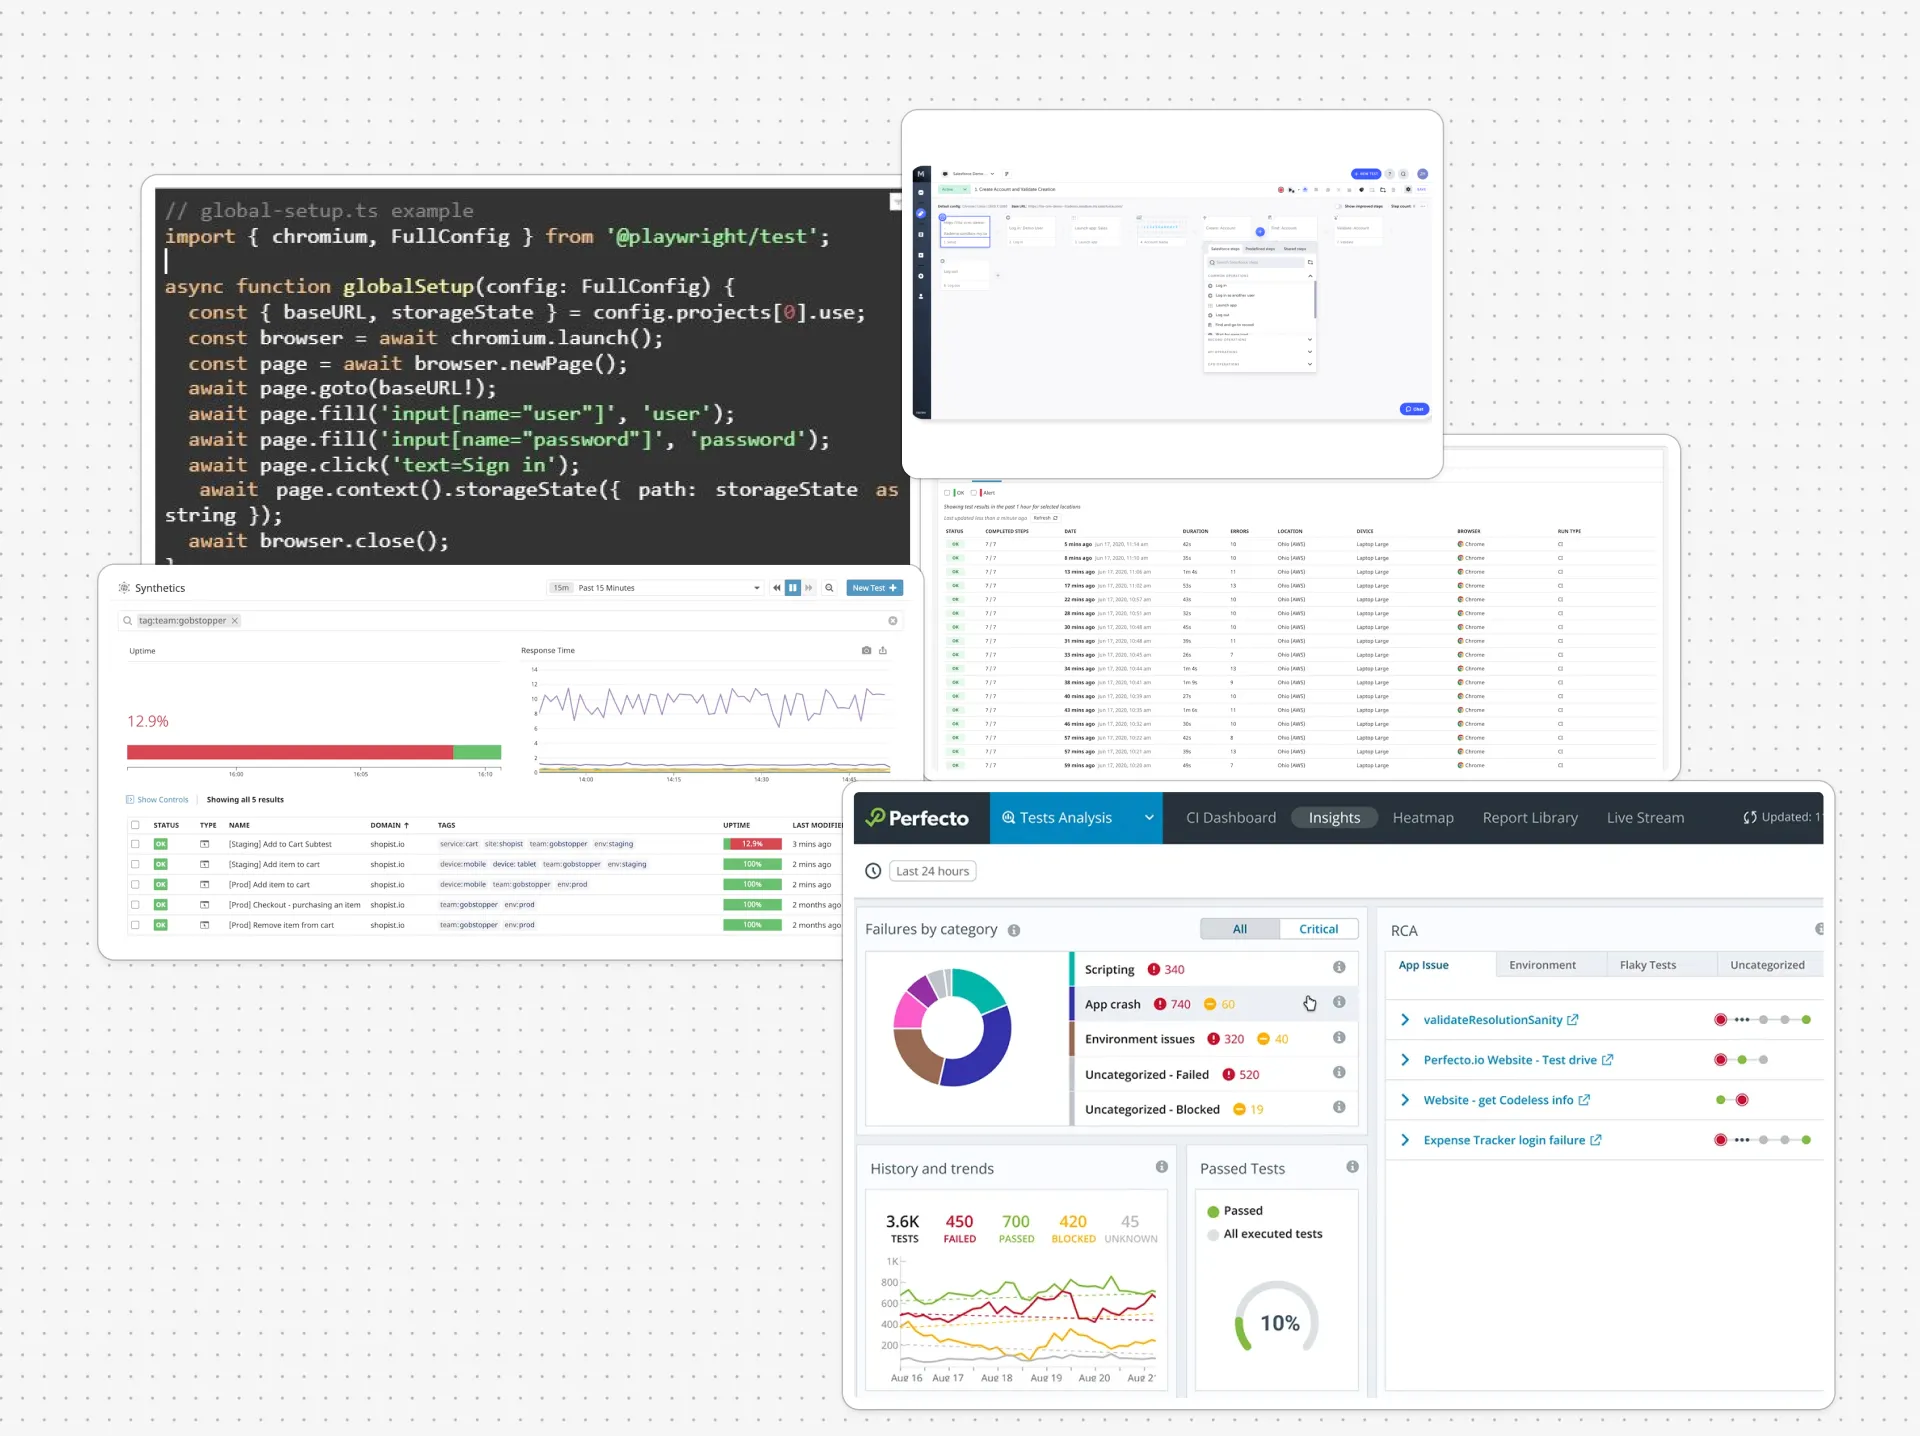Click the Chat button in test editor
Viewport: 1920px width, 1436px height.
point(1414,409)
